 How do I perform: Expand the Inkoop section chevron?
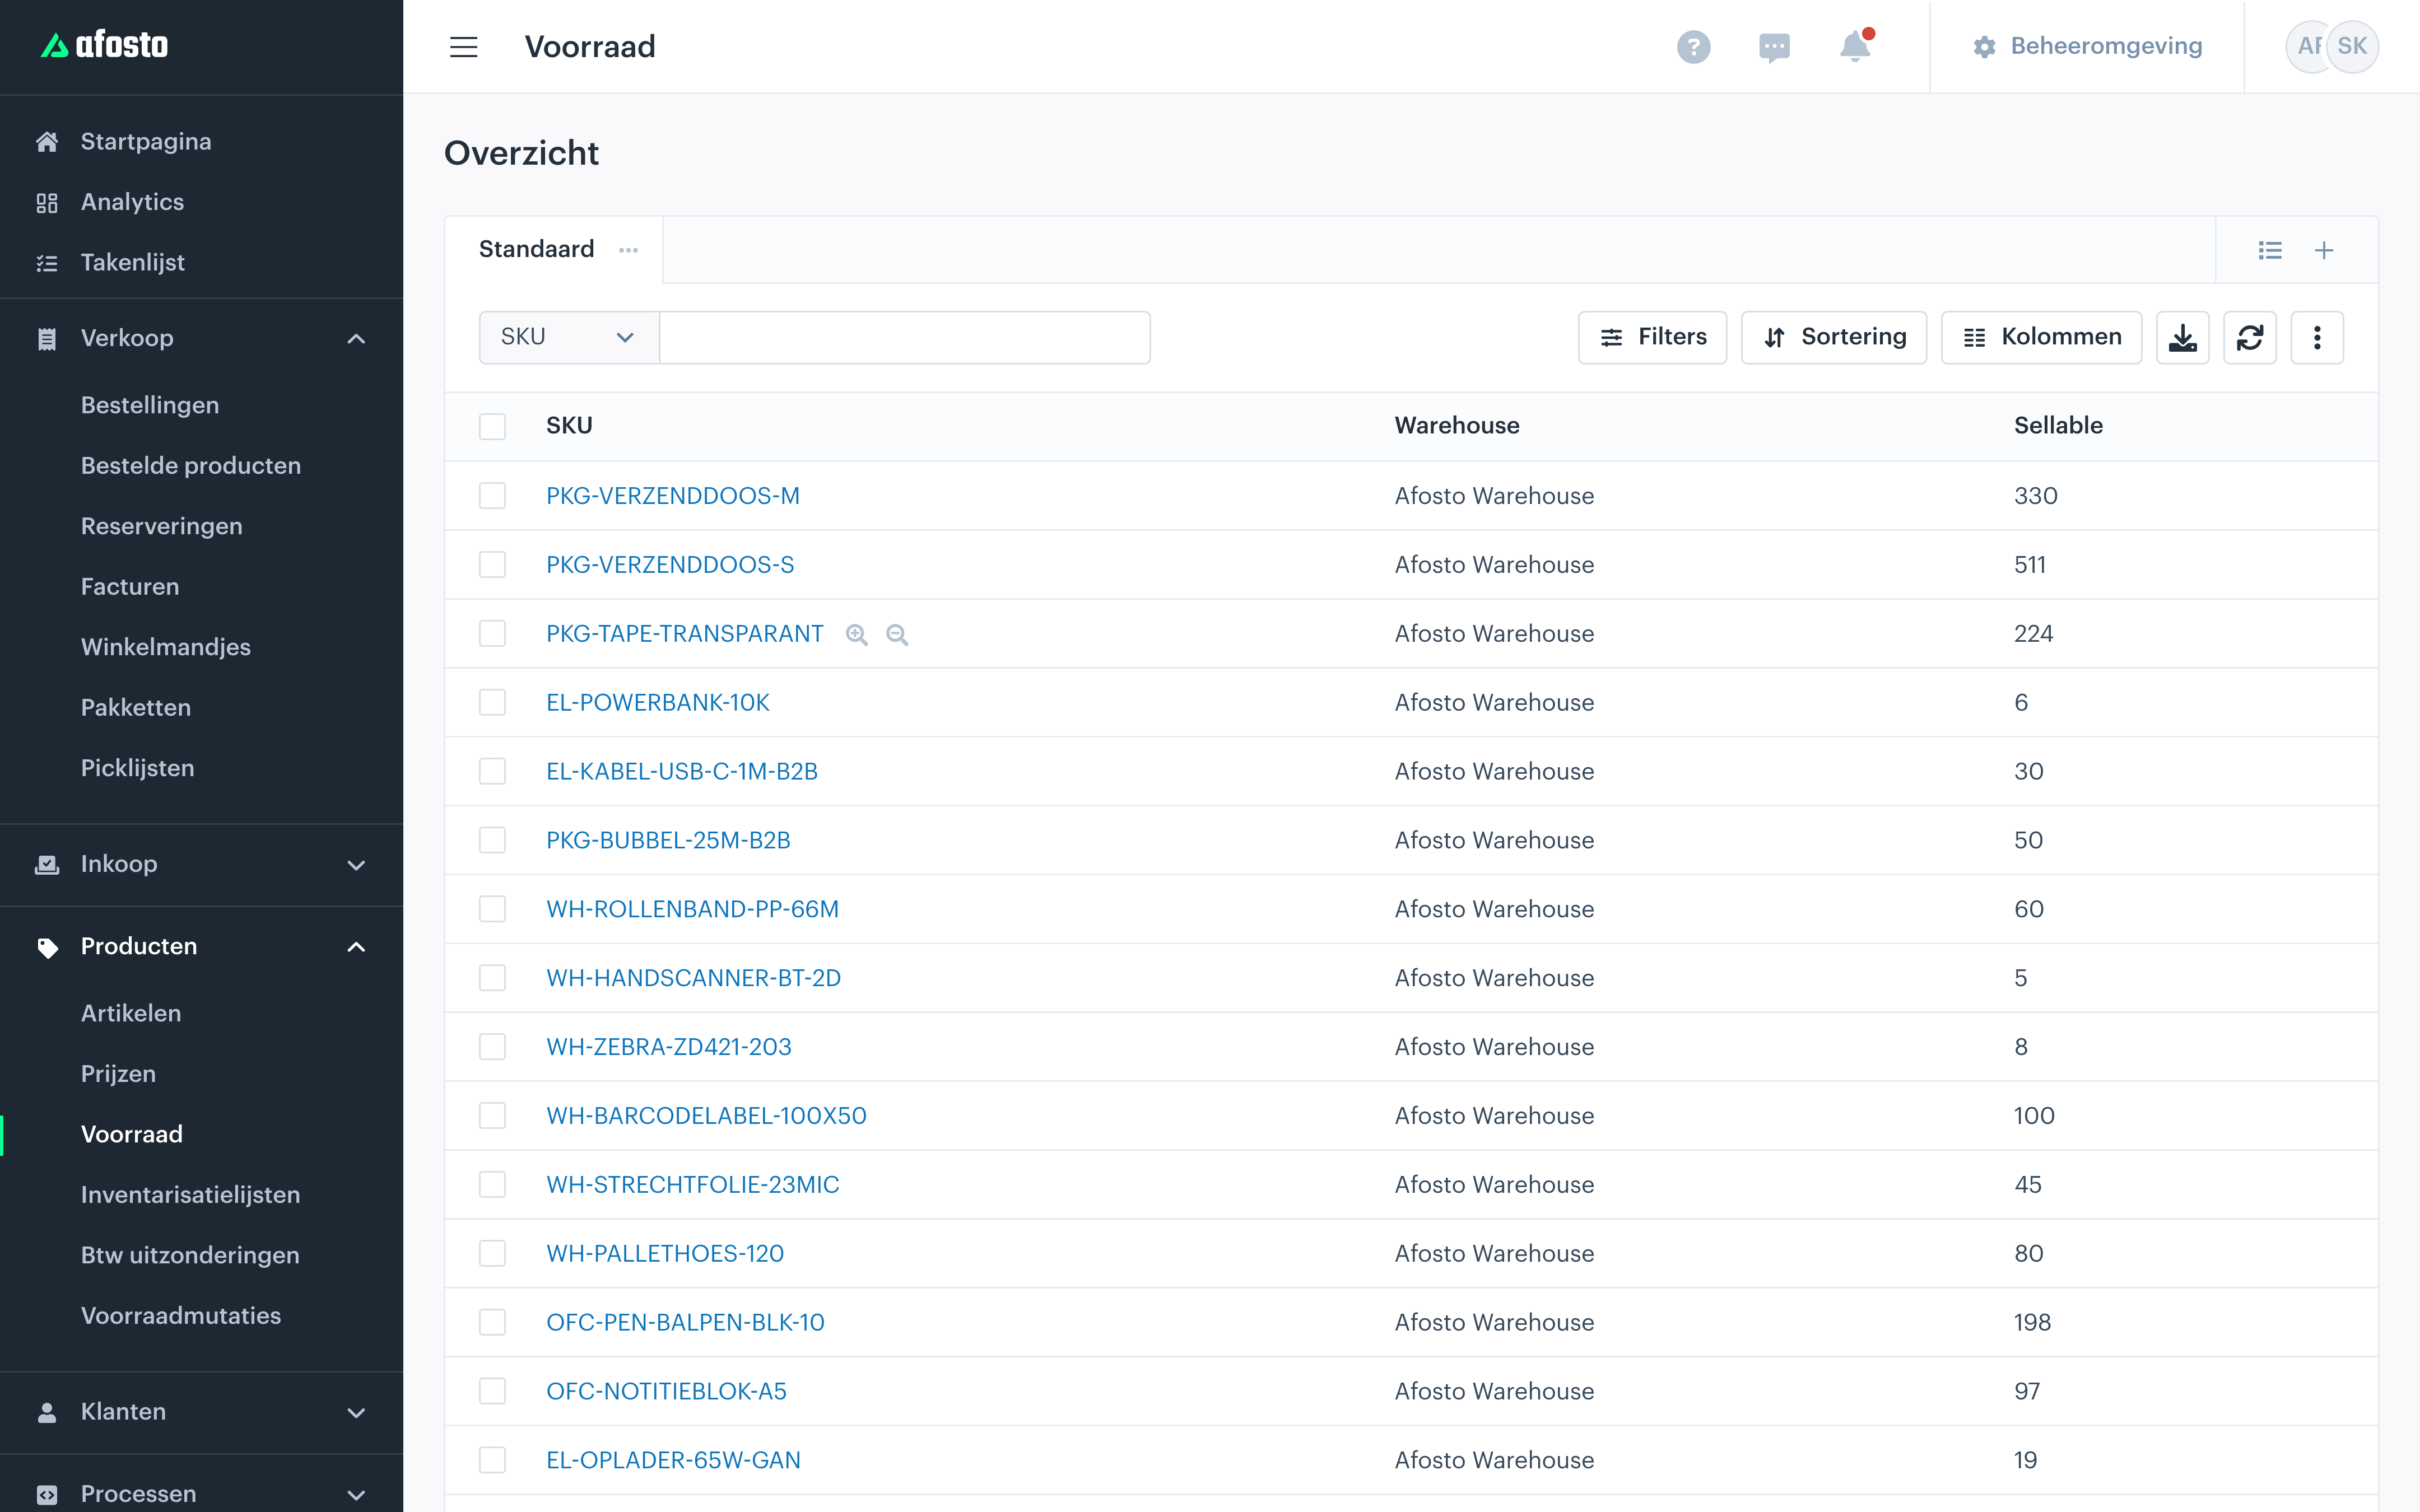coord(356,865)
